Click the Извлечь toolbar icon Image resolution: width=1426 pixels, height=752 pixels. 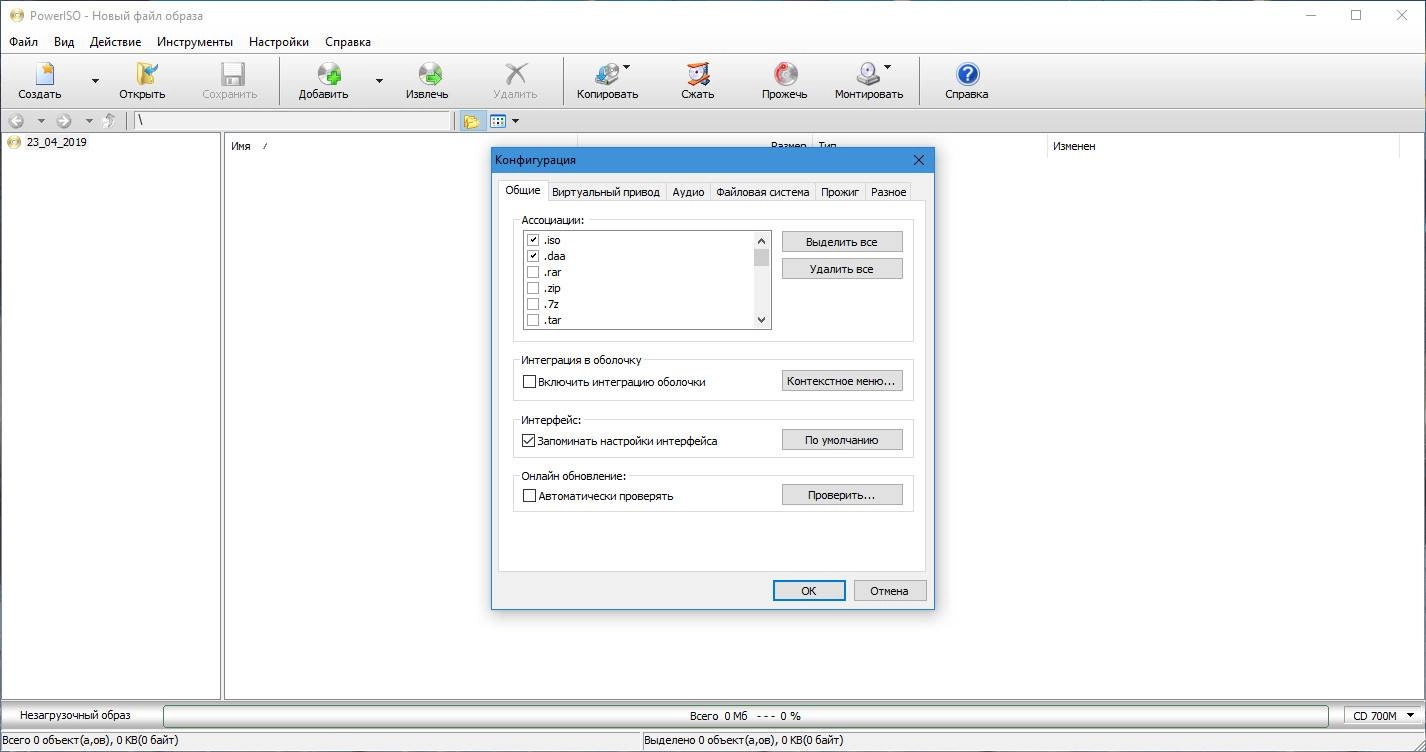click(x=431, y=74)
